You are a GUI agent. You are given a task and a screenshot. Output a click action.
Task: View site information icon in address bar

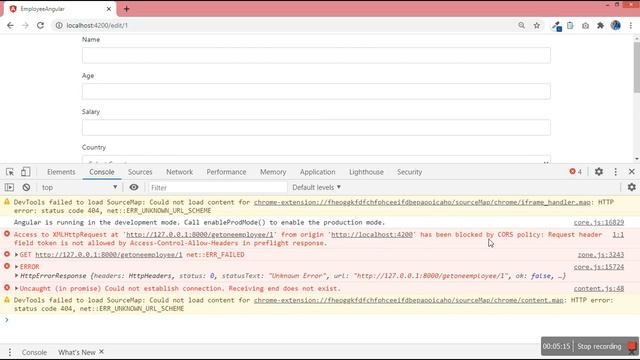tap(59, 25)
